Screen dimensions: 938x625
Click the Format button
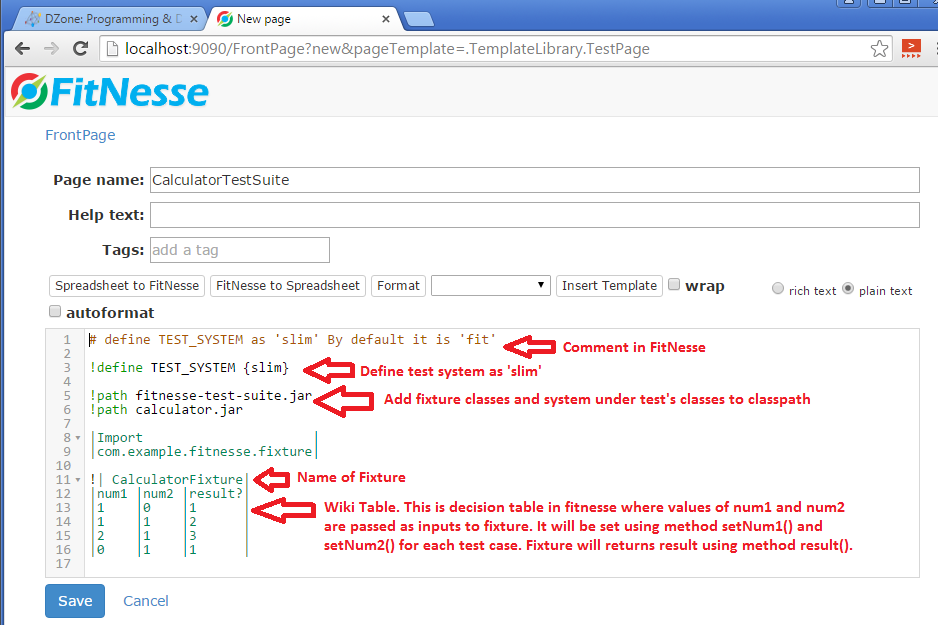tap(398, 286)
